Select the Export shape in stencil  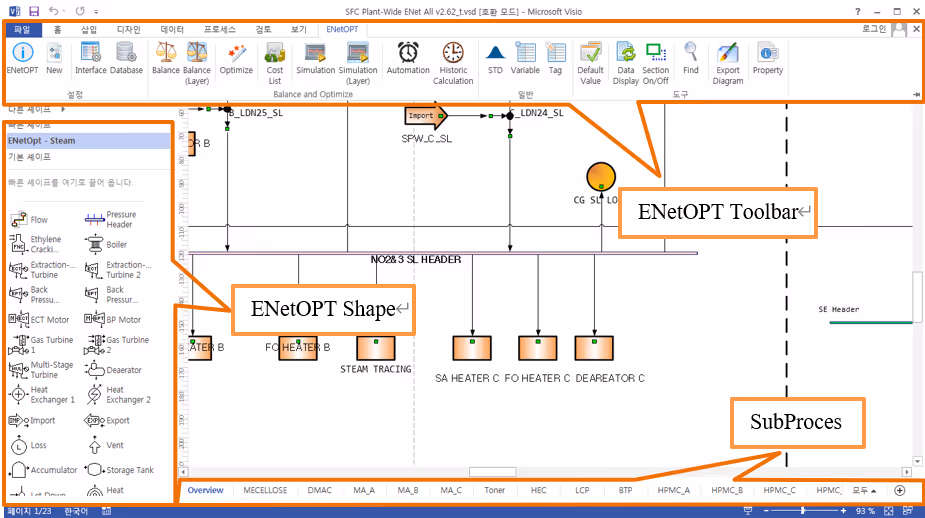[107, 420]
